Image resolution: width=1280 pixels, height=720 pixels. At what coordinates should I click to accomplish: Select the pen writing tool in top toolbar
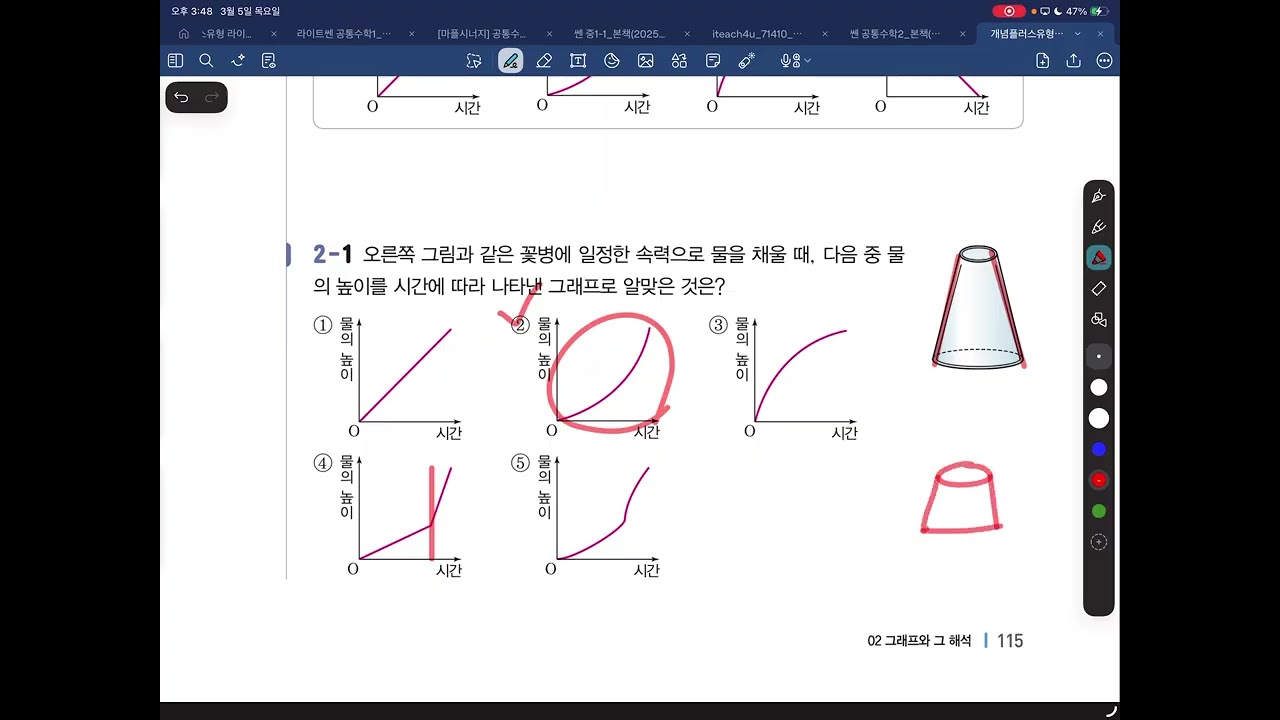click(510, 61)
